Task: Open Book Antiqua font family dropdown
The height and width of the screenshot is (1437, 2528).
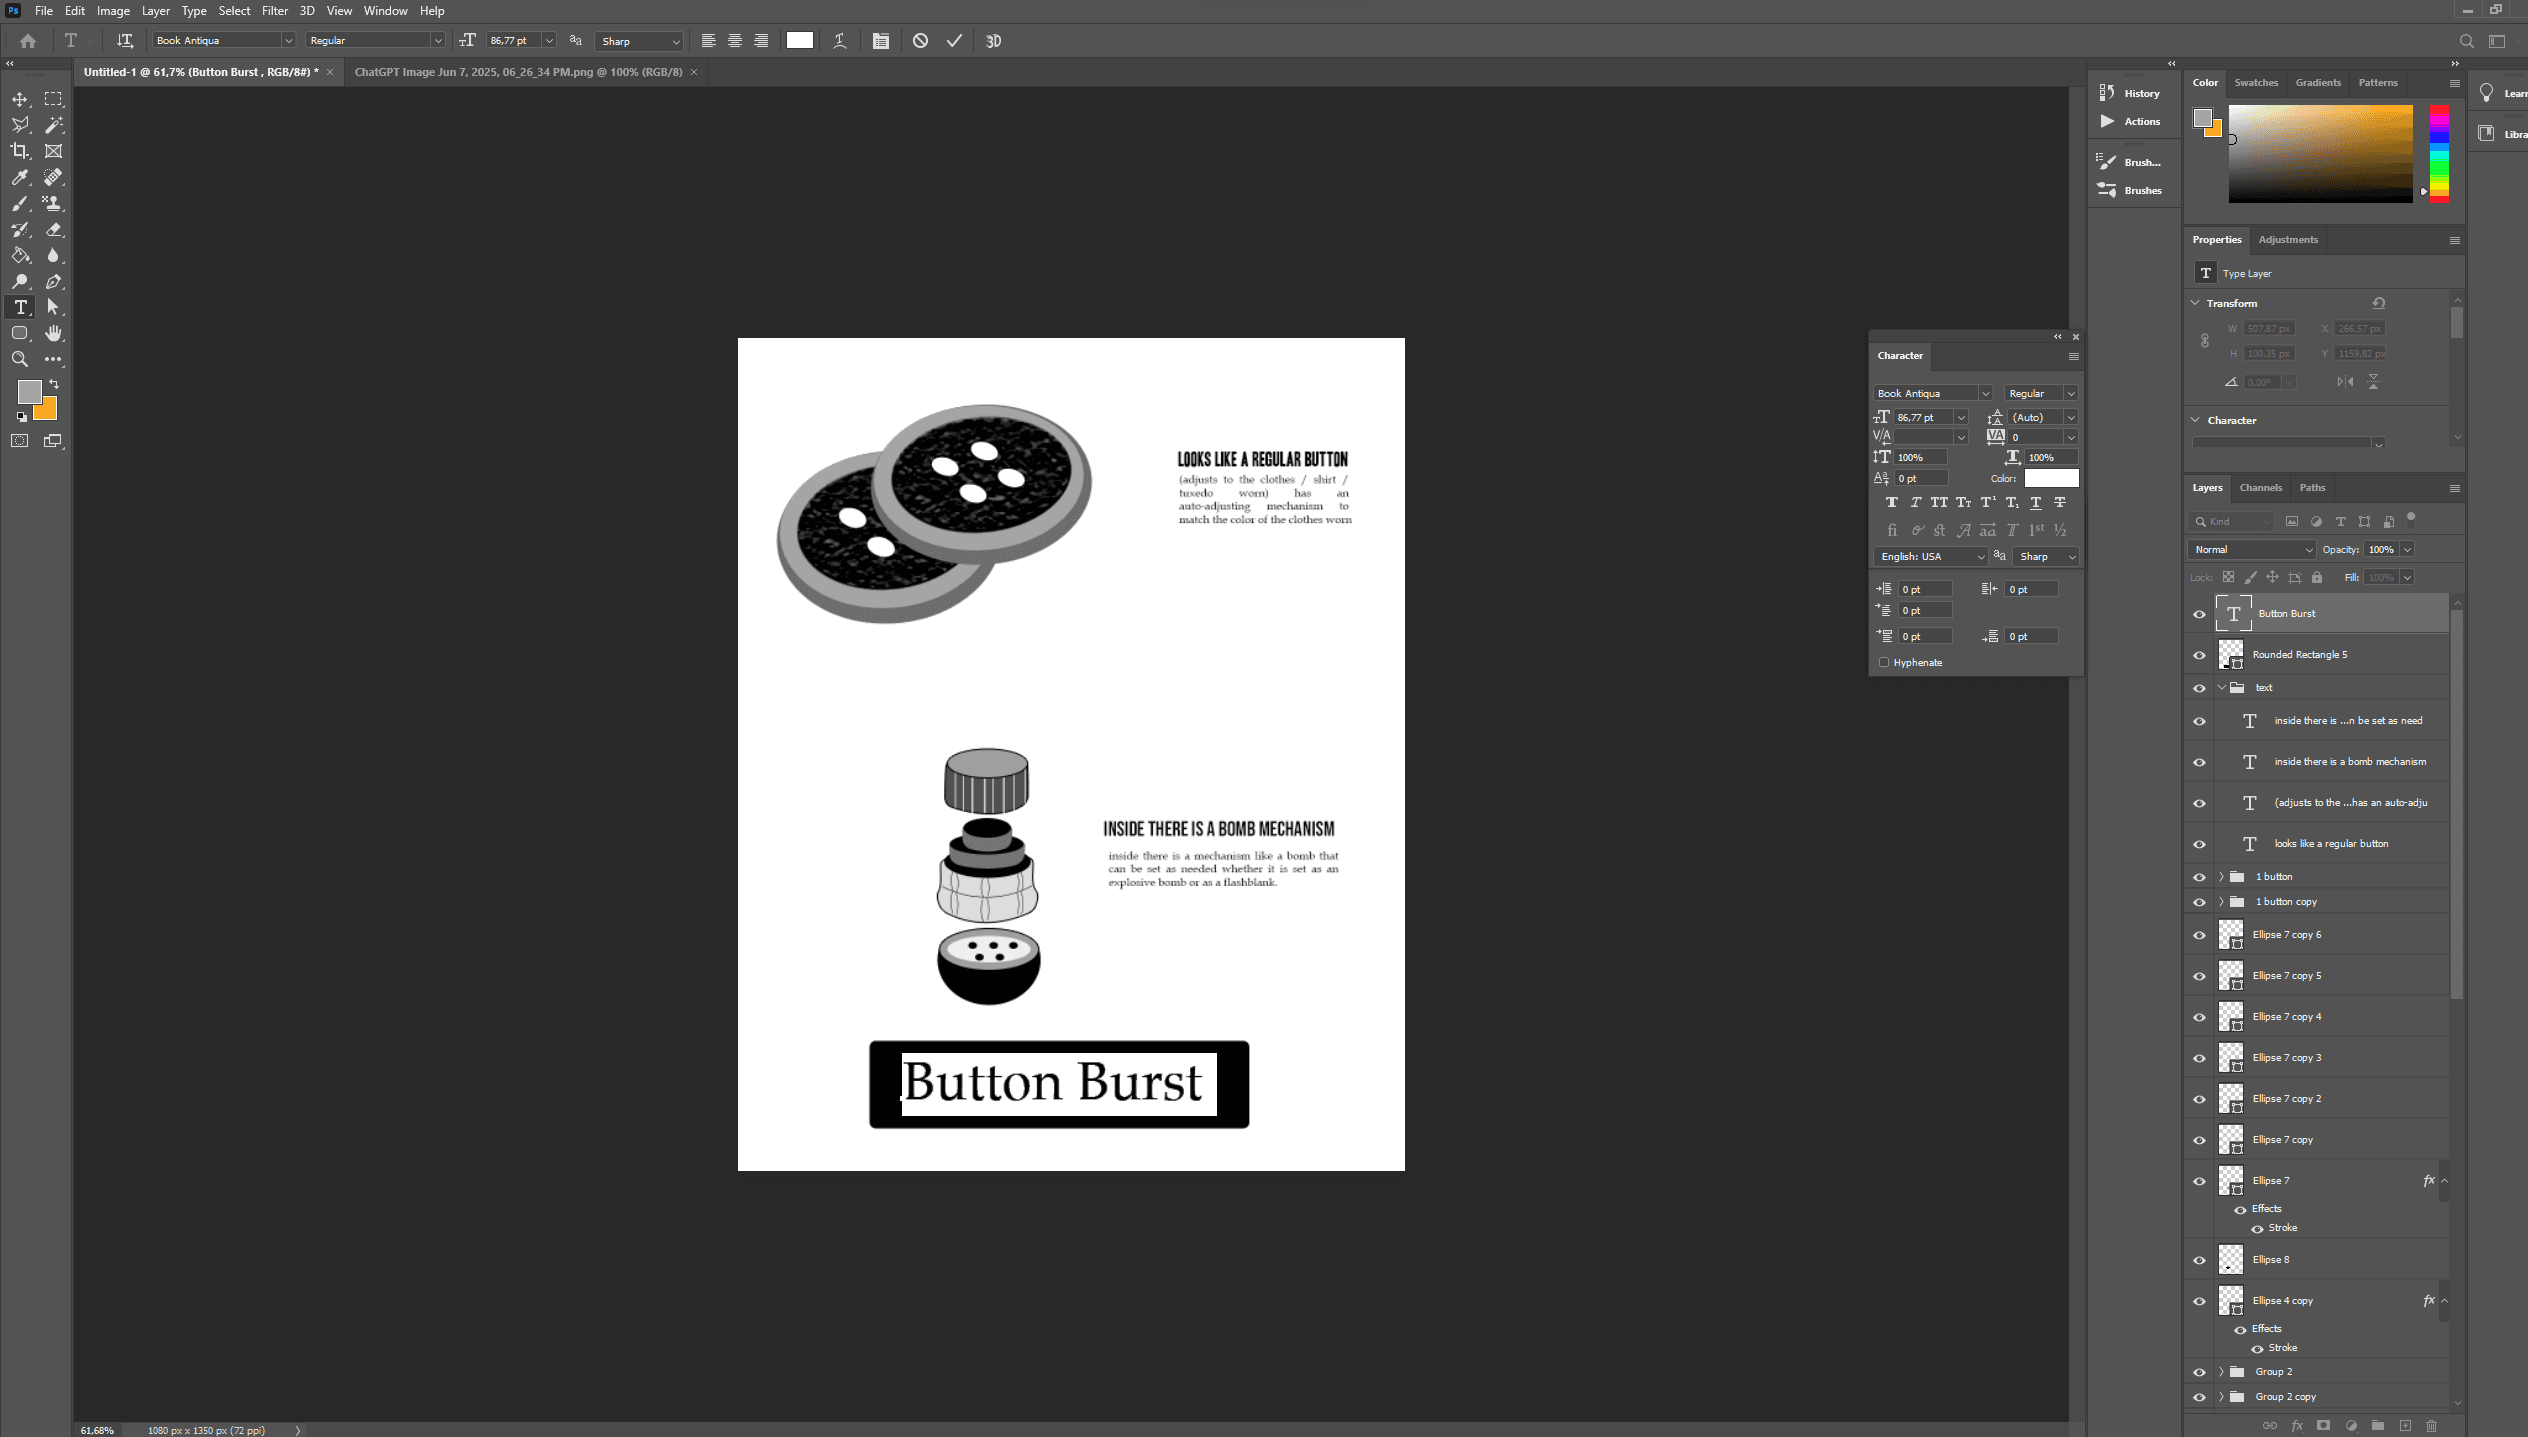Action: tap(288, 41)
